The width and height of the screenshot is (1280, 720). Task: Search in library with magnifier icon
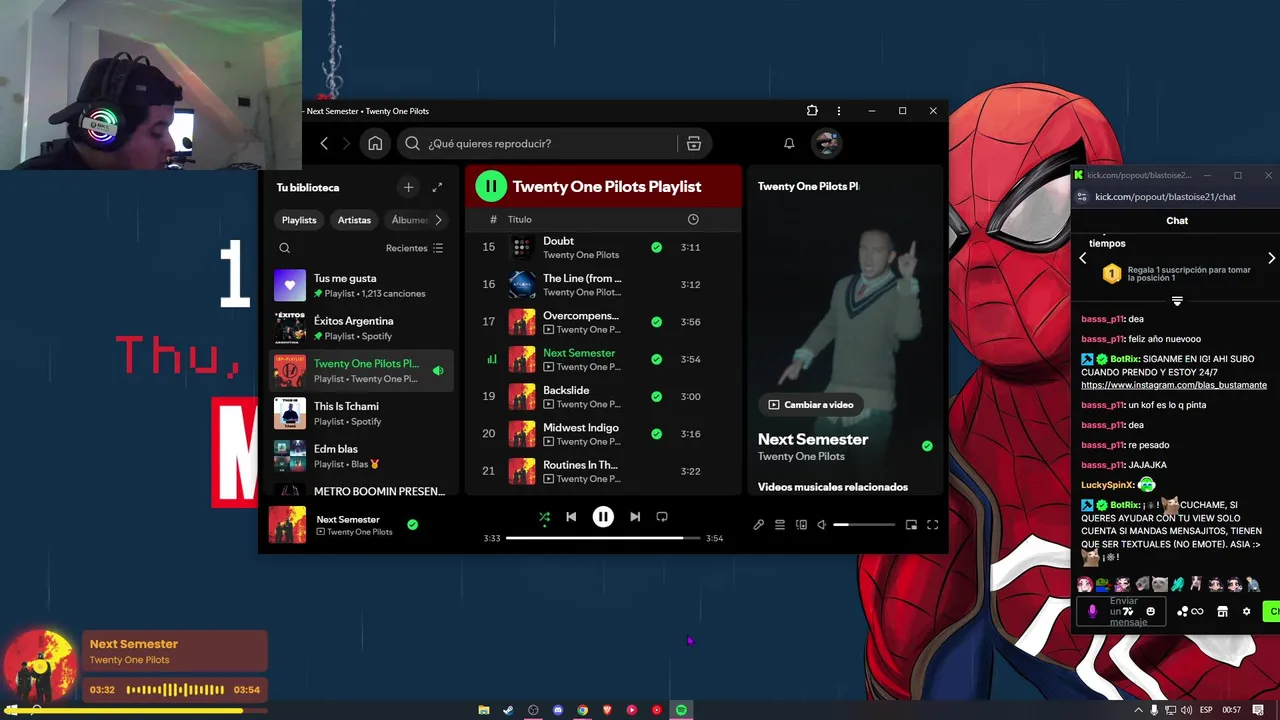pos(285,248)
